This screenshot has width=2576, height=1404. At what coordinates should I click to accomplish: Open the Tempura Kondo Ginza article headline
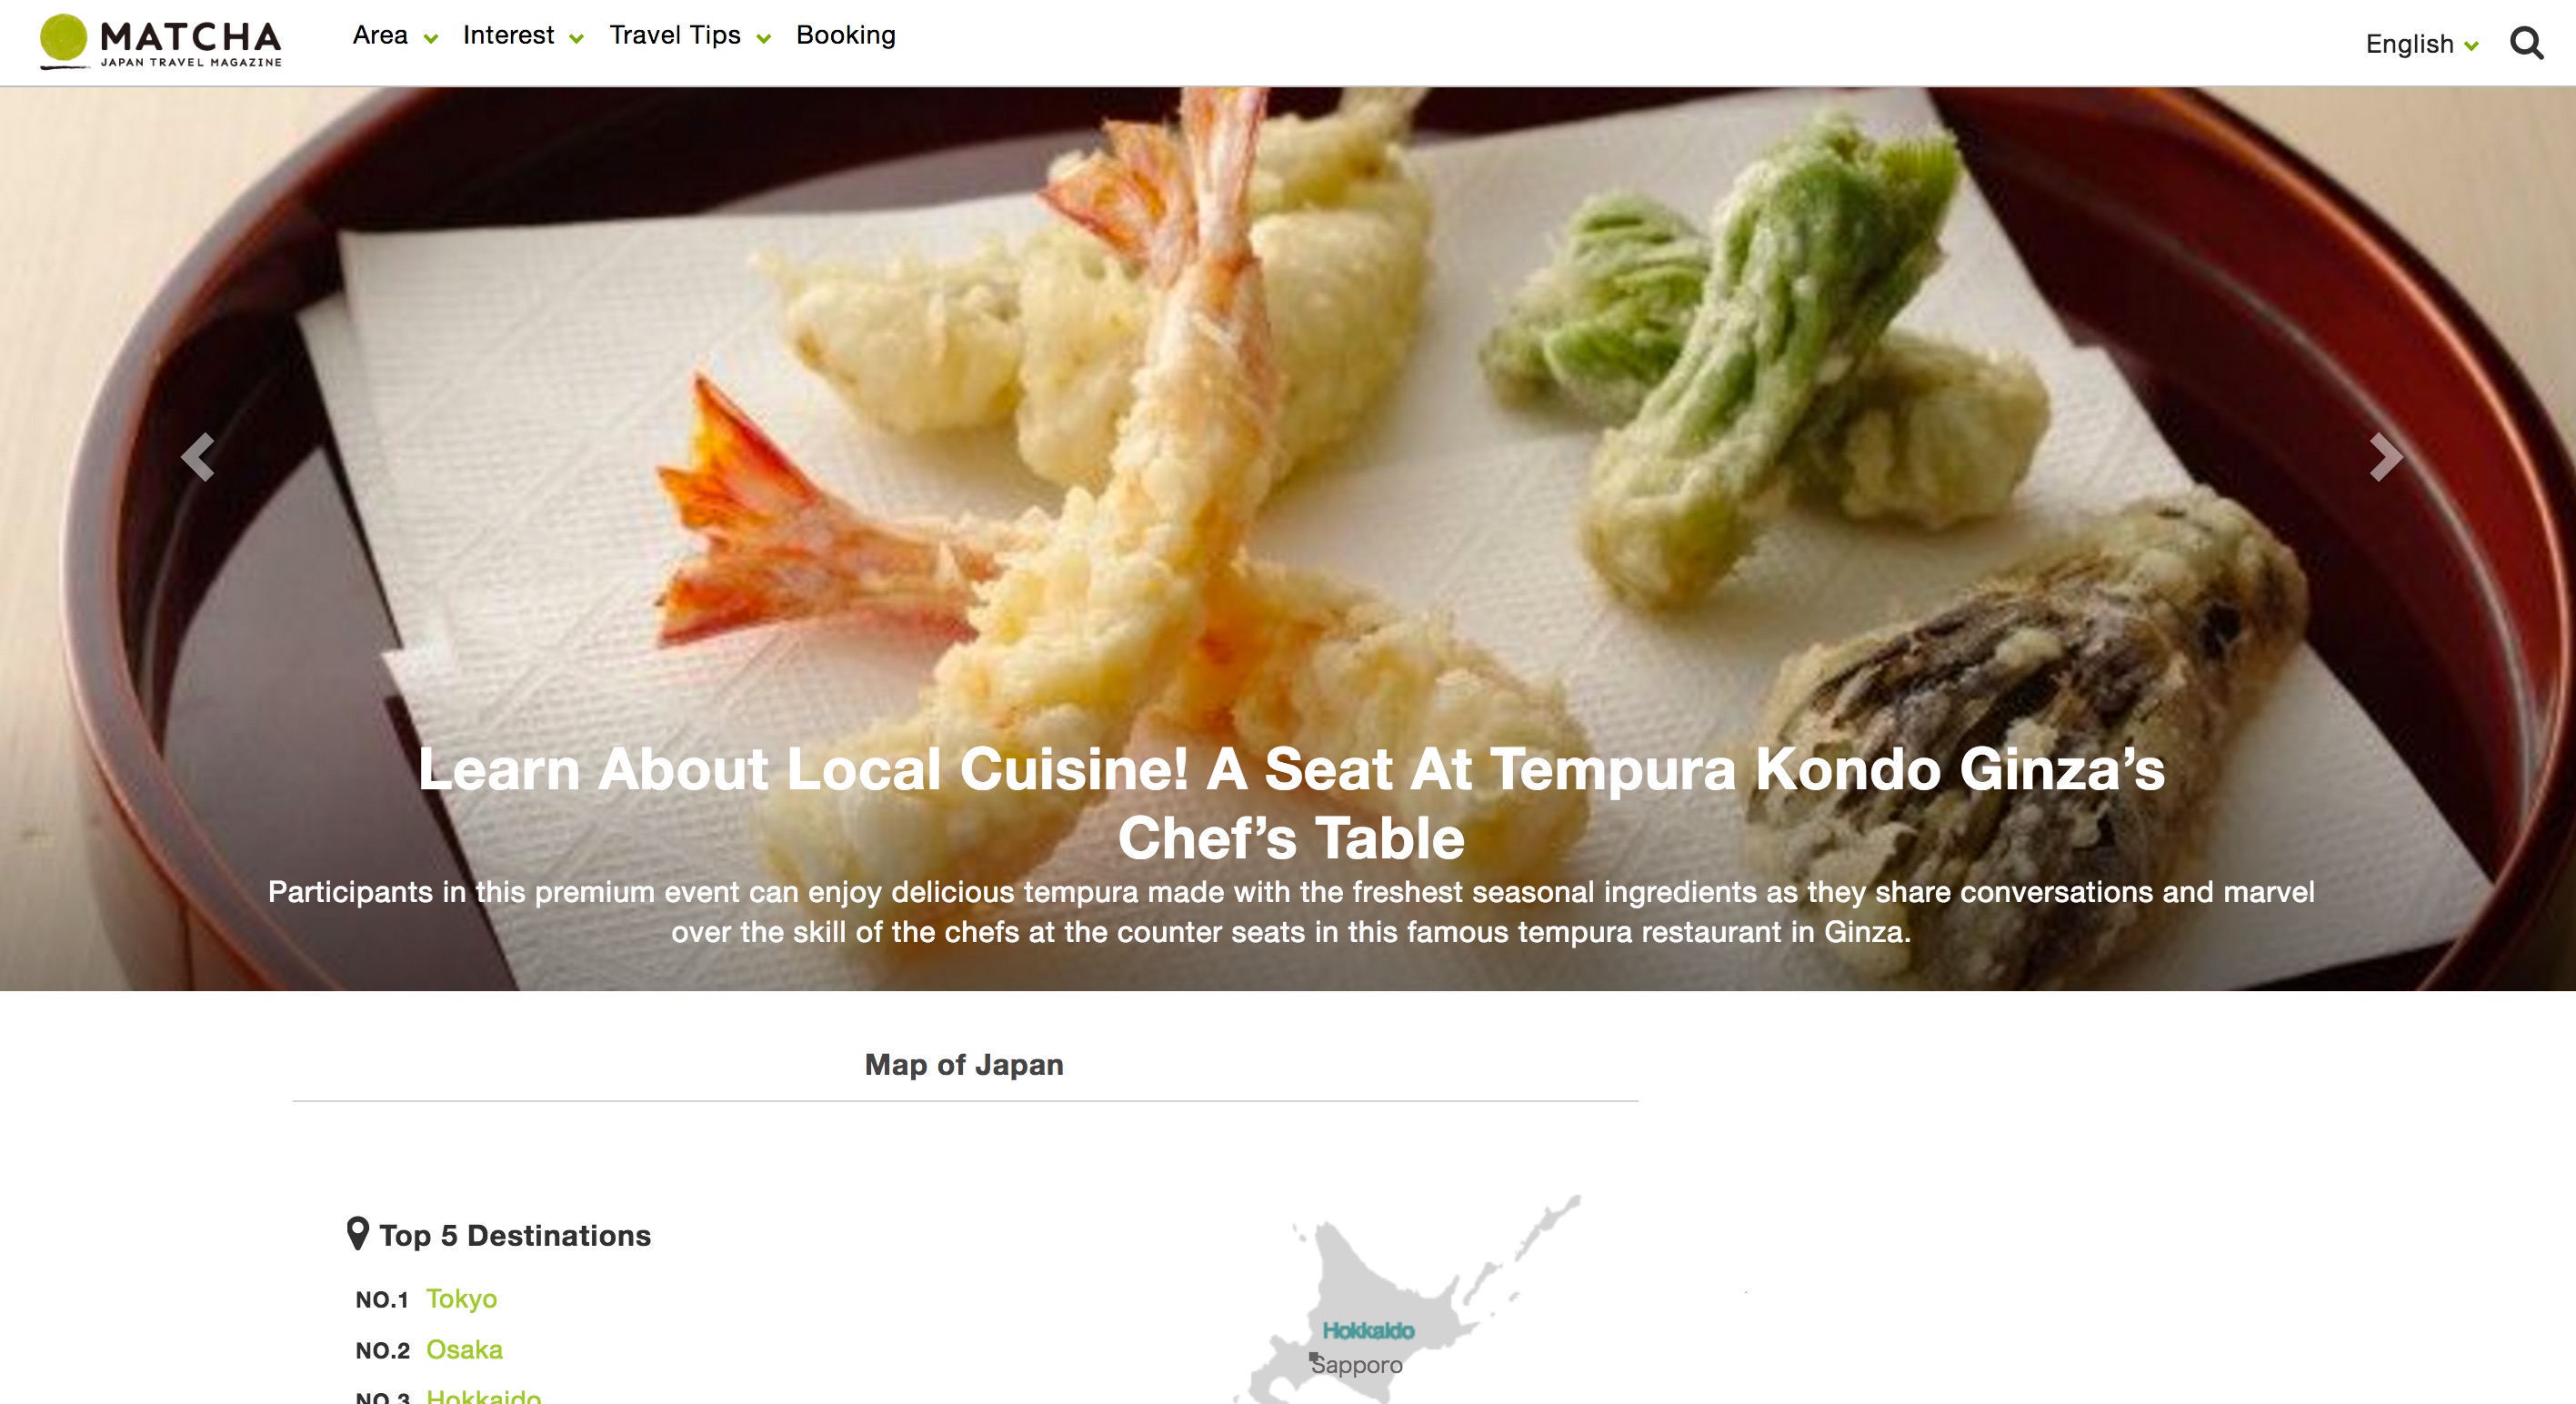pyautogui.click(x=1291, y=803)
